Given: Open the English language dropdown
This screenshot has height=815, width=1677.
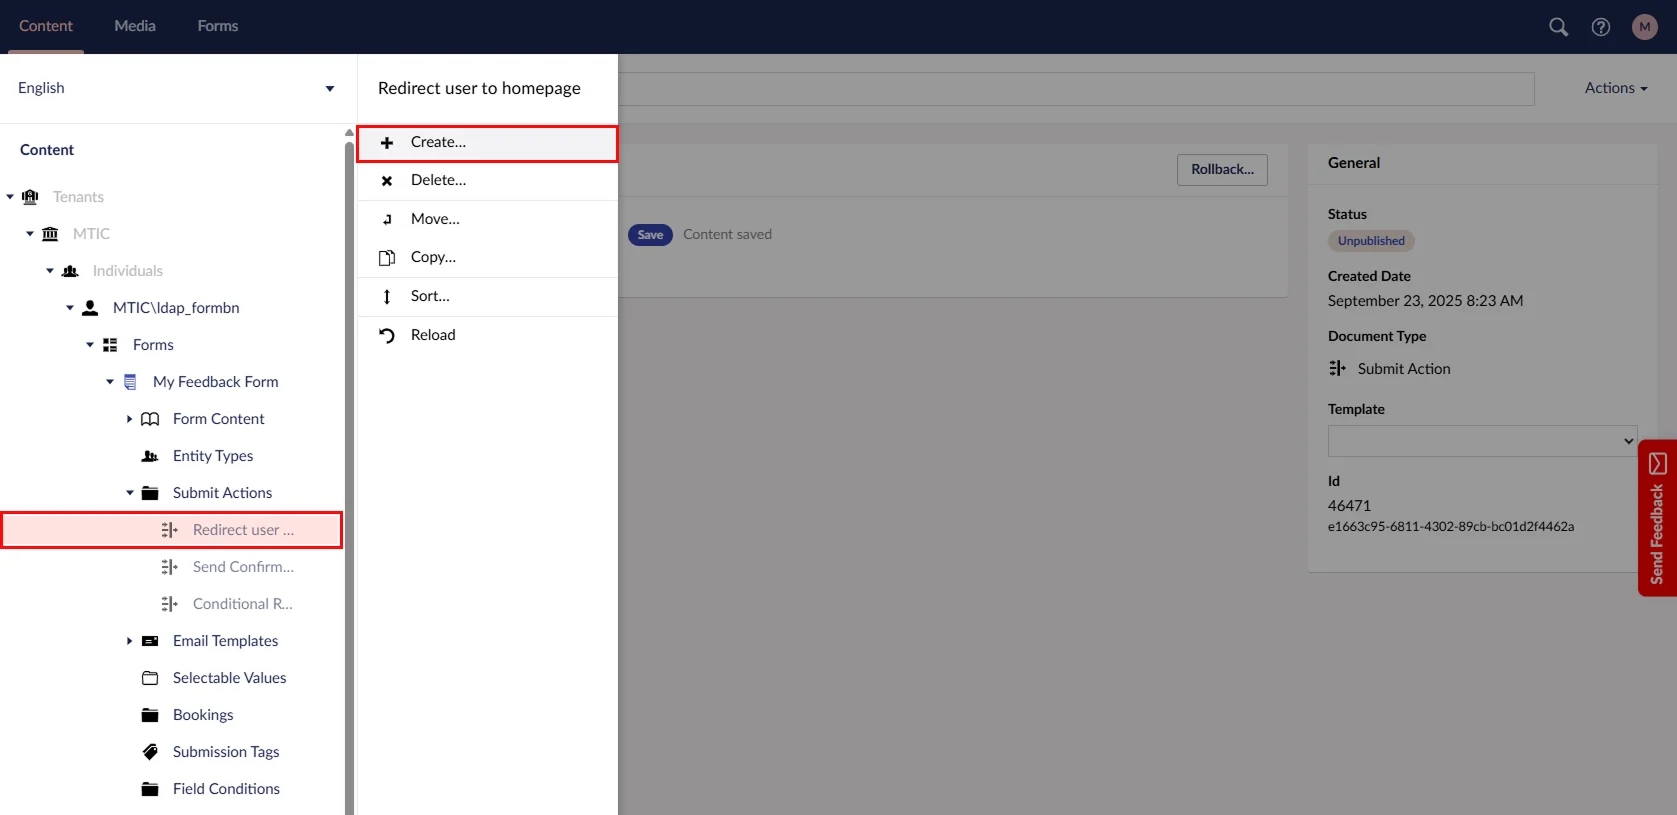Looking at the screenshot, I should pyautogui.click(x=176, y=88).
